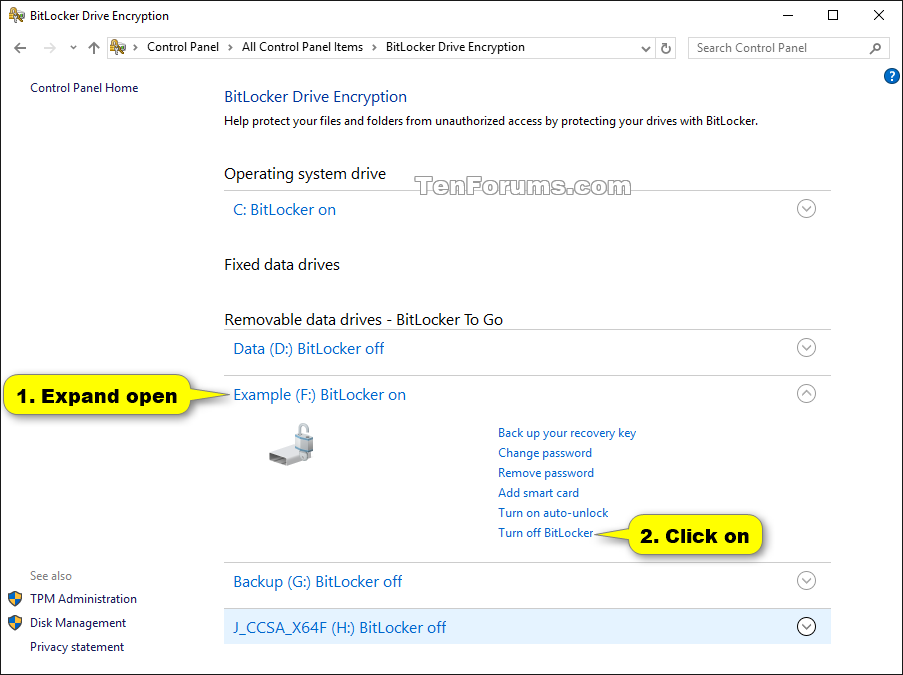Select All Control Panel Items breadcrumb

302,47
